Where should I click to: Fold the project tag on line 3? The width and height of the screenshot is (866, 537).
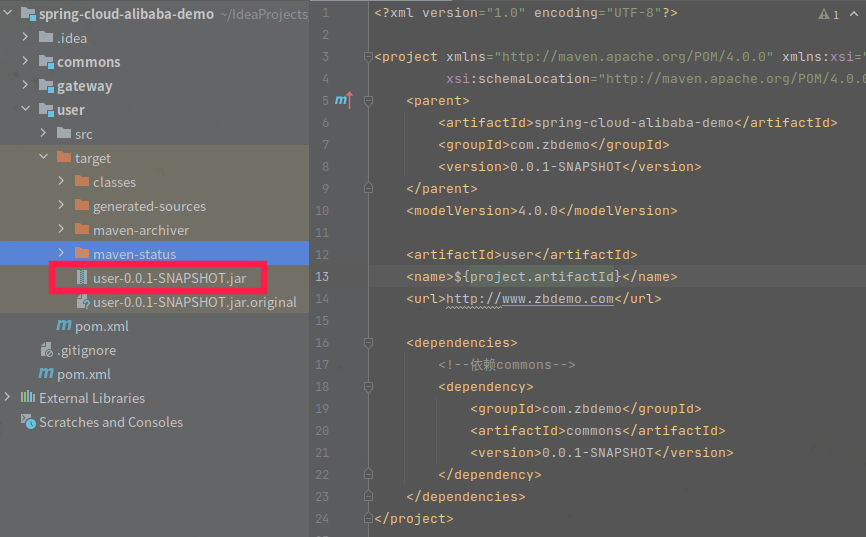point(368,56)
